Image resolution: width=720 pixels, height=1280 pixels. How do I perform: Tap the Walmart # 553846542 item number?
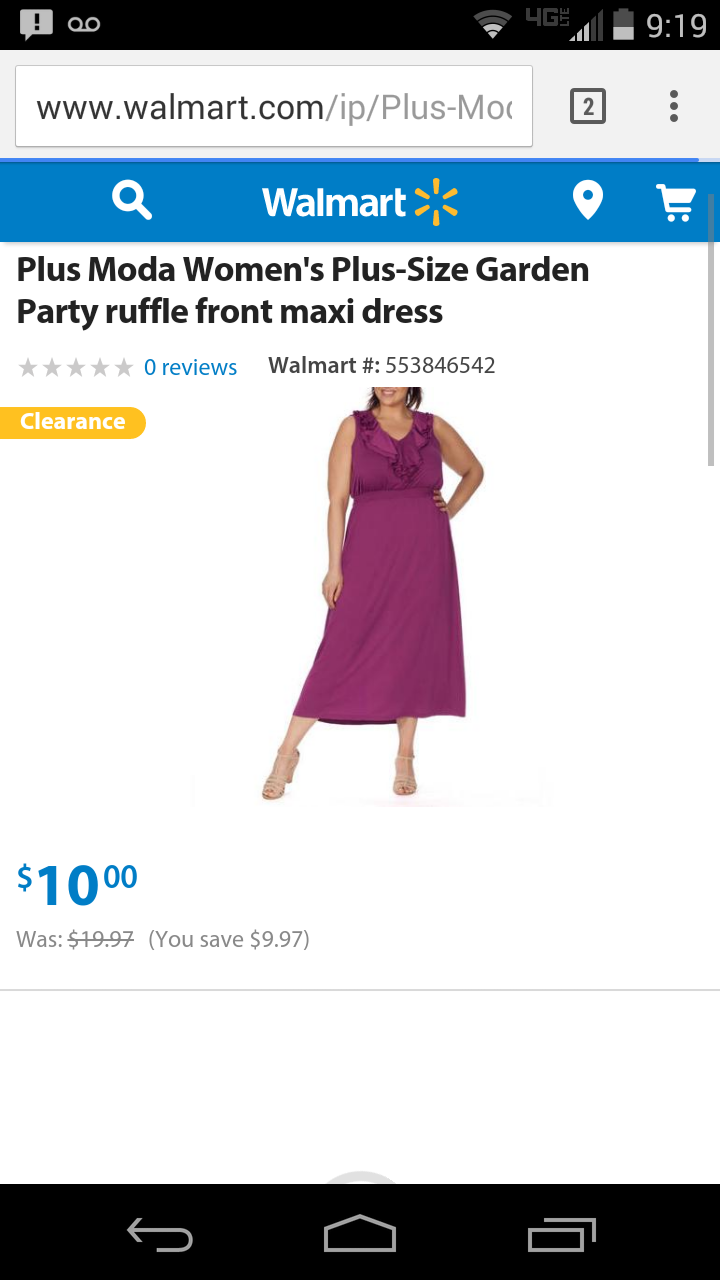point(382,365)
